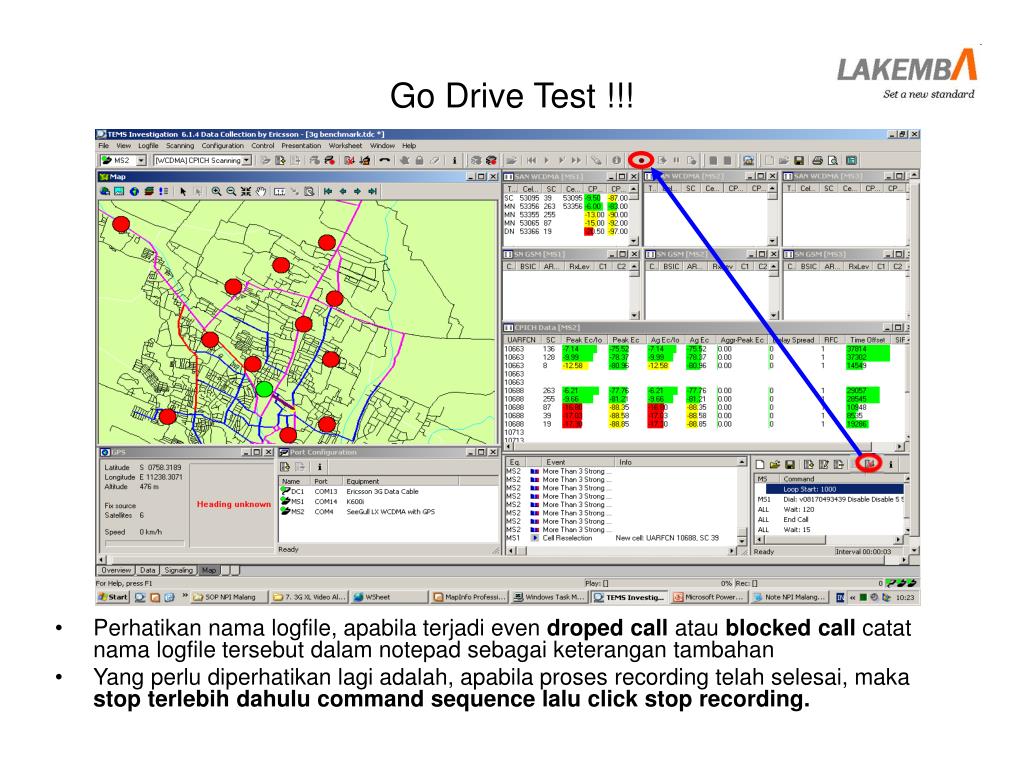Switch to the Data worksheet tab
The height and width of the screenshot is (768, 1024).
pyautogui.click(x=148, y=570)
